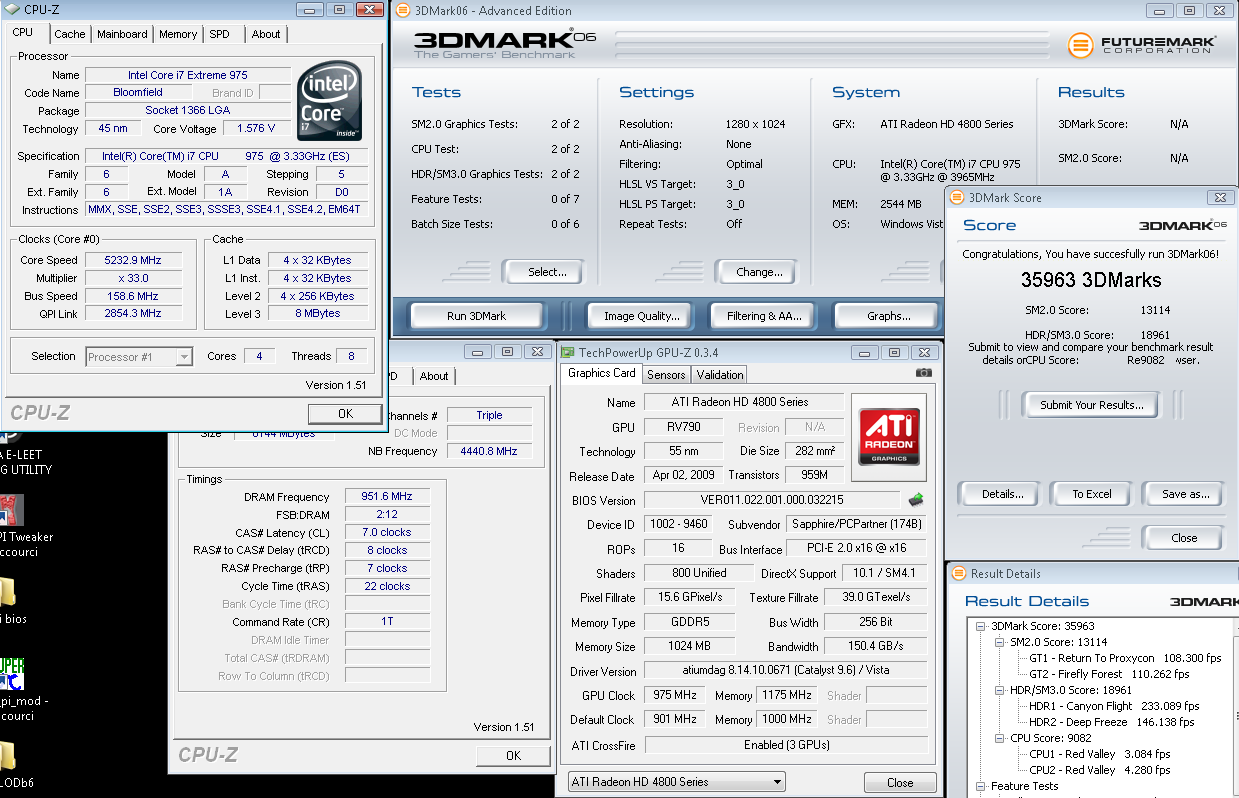Close the 3DMark Score dialog via Close button

pyautogui.click(x=1184, y=538)
